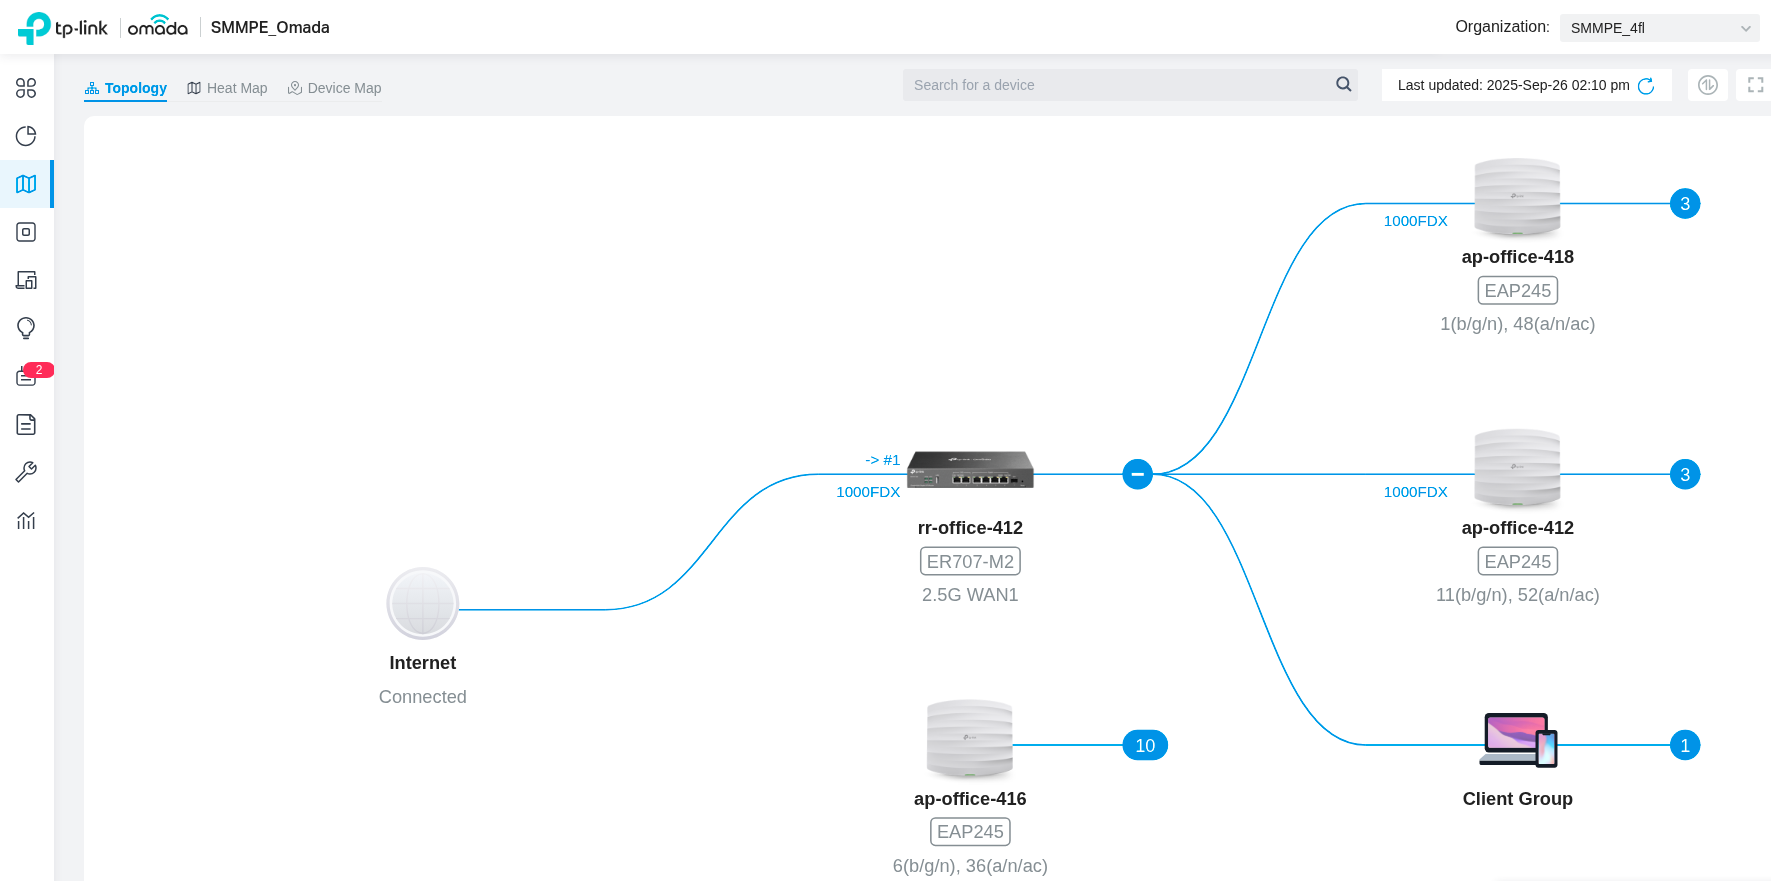Viewport: 1771px width, 881px height.
Task: Open the Insights lightbulb icon
Action: tap(26, 328)
